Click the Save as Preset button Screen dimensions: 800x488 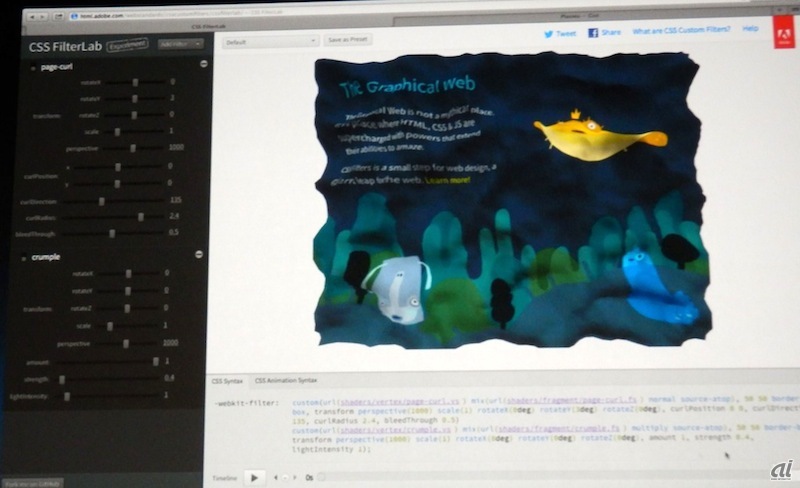pos(350,41)
